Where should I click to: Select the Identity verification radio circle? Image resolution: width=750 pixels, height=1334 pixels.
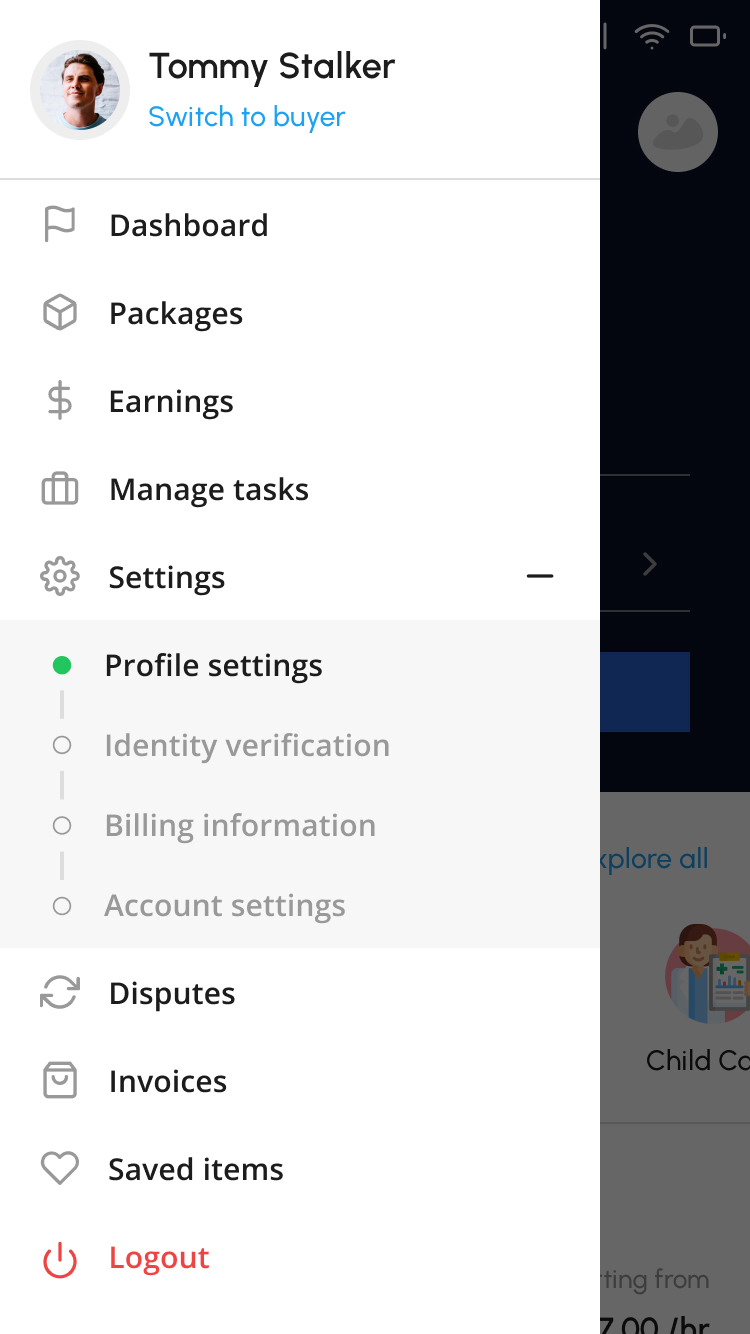[x=62, y=745]
